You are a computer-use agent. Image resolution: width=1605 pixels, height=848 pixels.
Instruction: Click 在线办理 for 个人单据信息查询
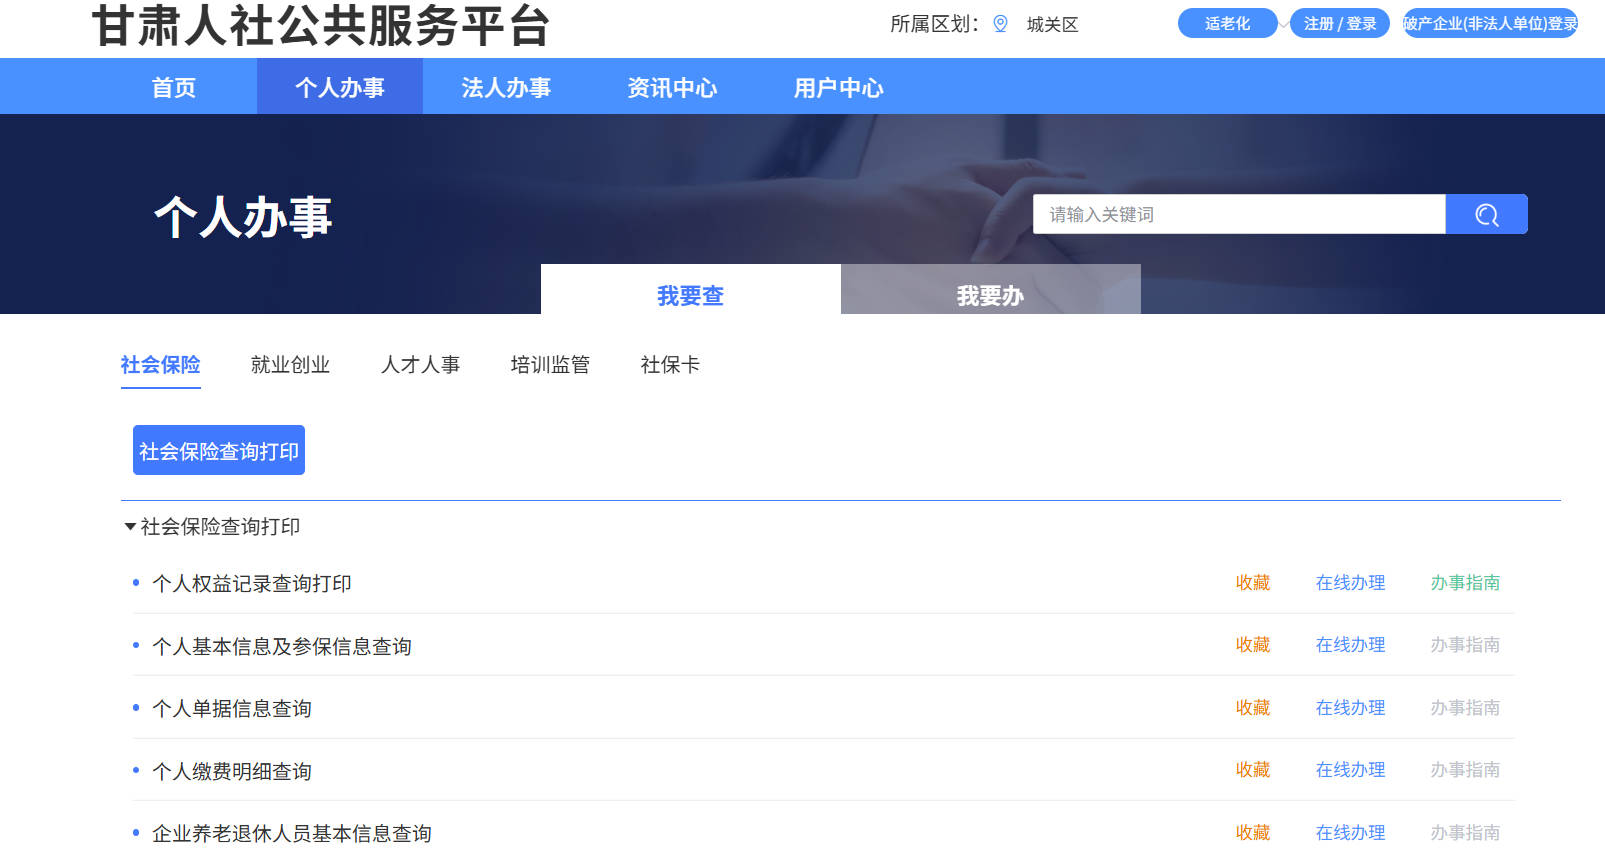(1351, 708)
